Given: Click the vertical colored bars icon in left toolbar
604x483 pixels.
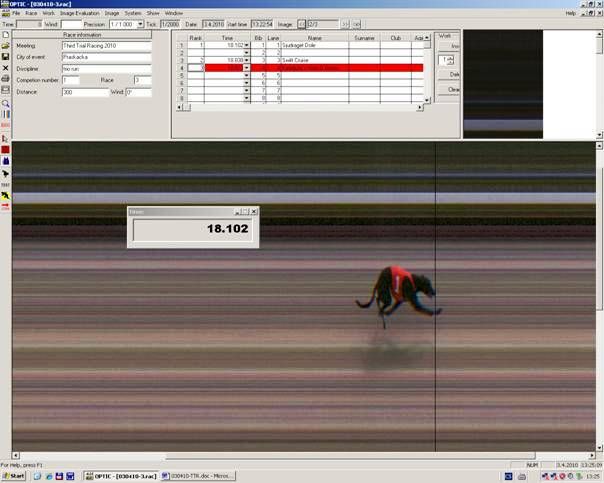Looking at the screenshot, I should pos(5,114).
